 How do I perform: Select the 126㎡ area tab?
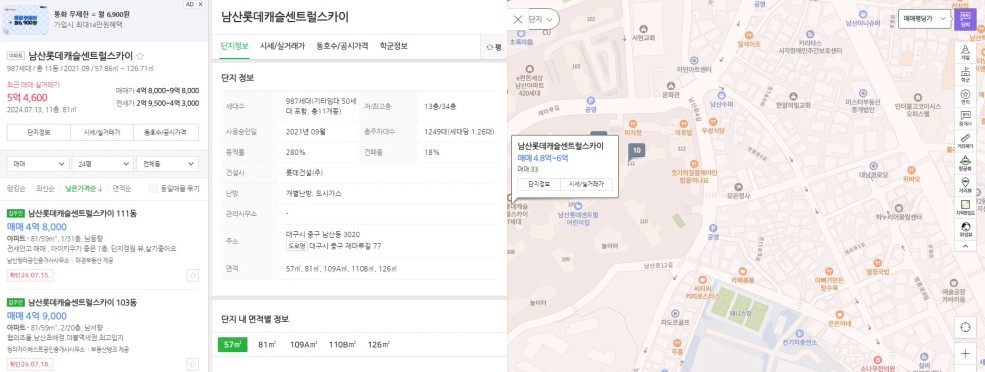(x=379, y=344)
